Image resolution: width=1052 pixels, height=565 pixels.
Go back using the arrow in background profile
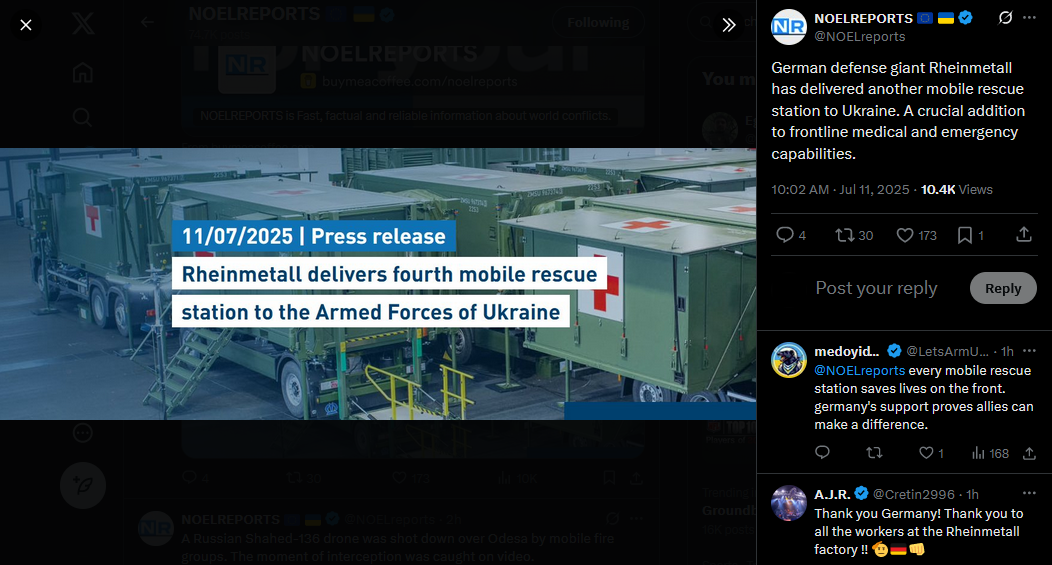(148, 23)
